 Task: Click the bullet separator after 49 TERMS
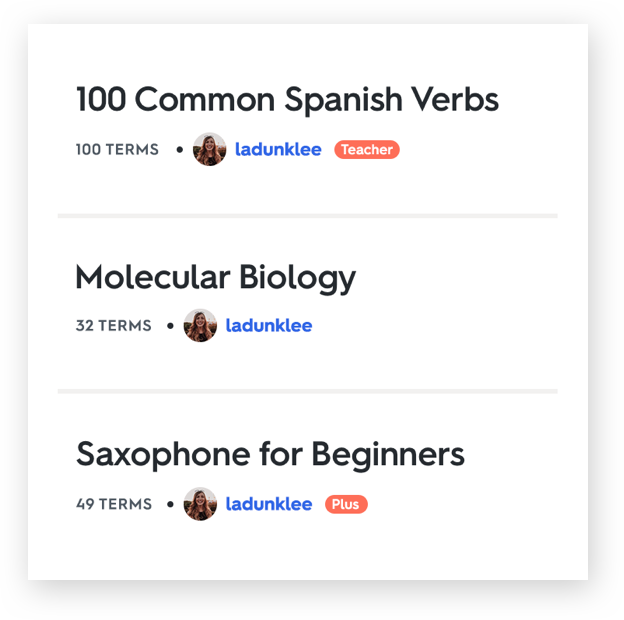[170, 504]
